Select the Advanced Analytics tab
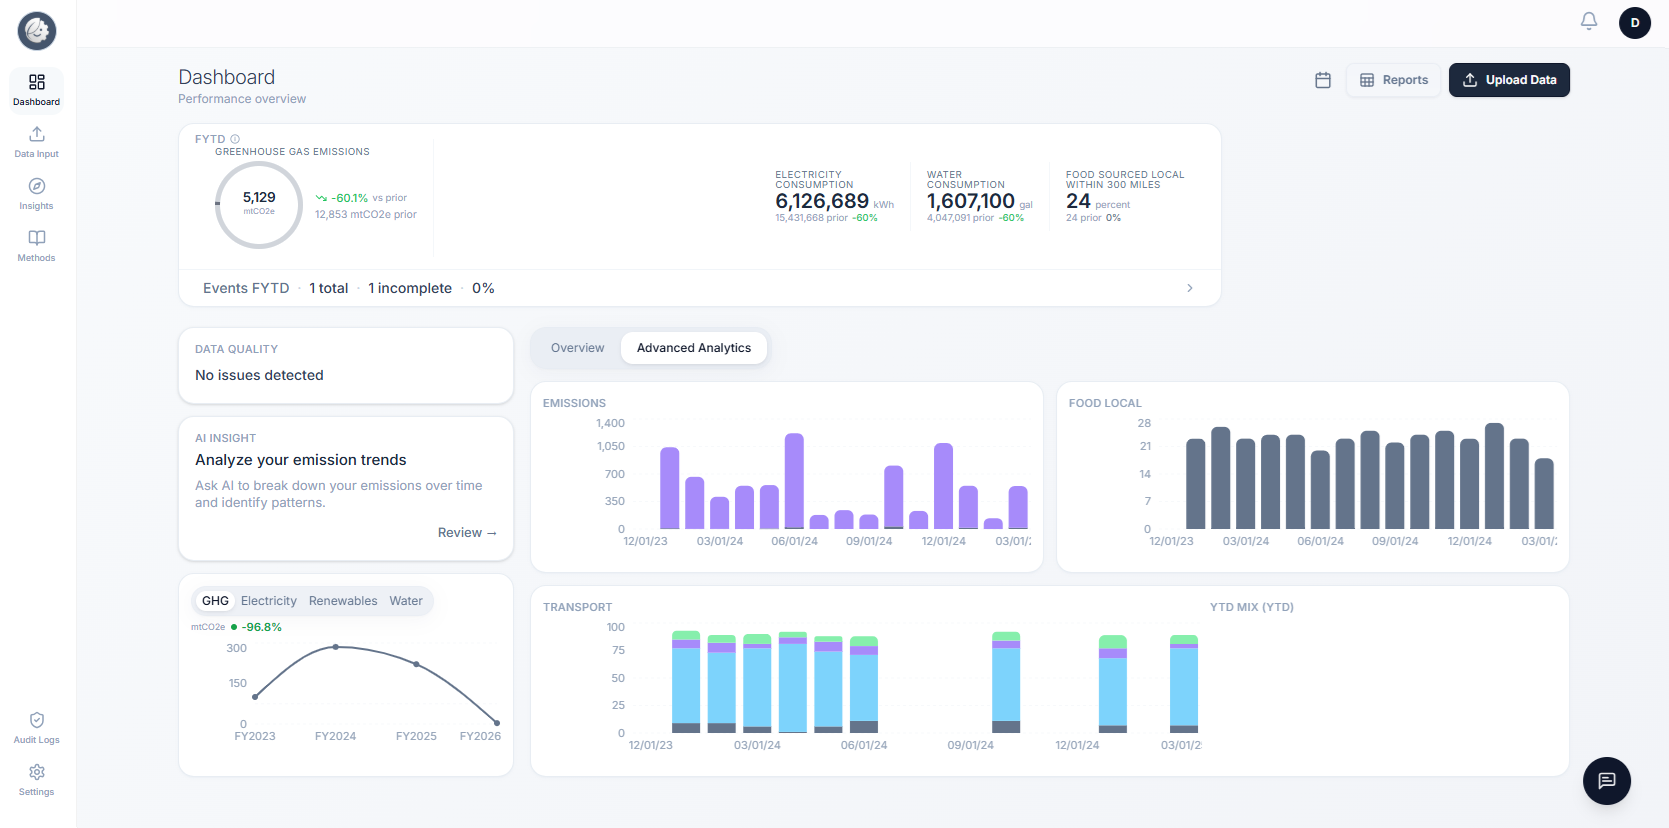This screenshot has height=828, width=1669. [693, 348]
